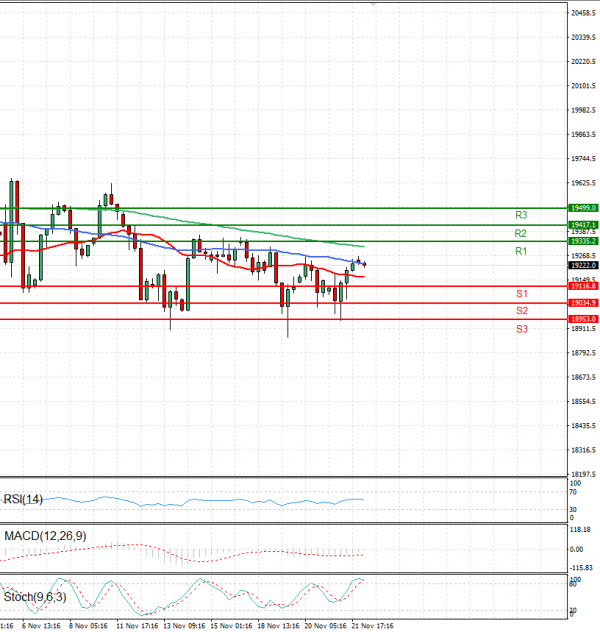Screen dimensions: 600x632
Task: Click the 20 Nov 05:16 time label
Action: click(x=326, y=626)
